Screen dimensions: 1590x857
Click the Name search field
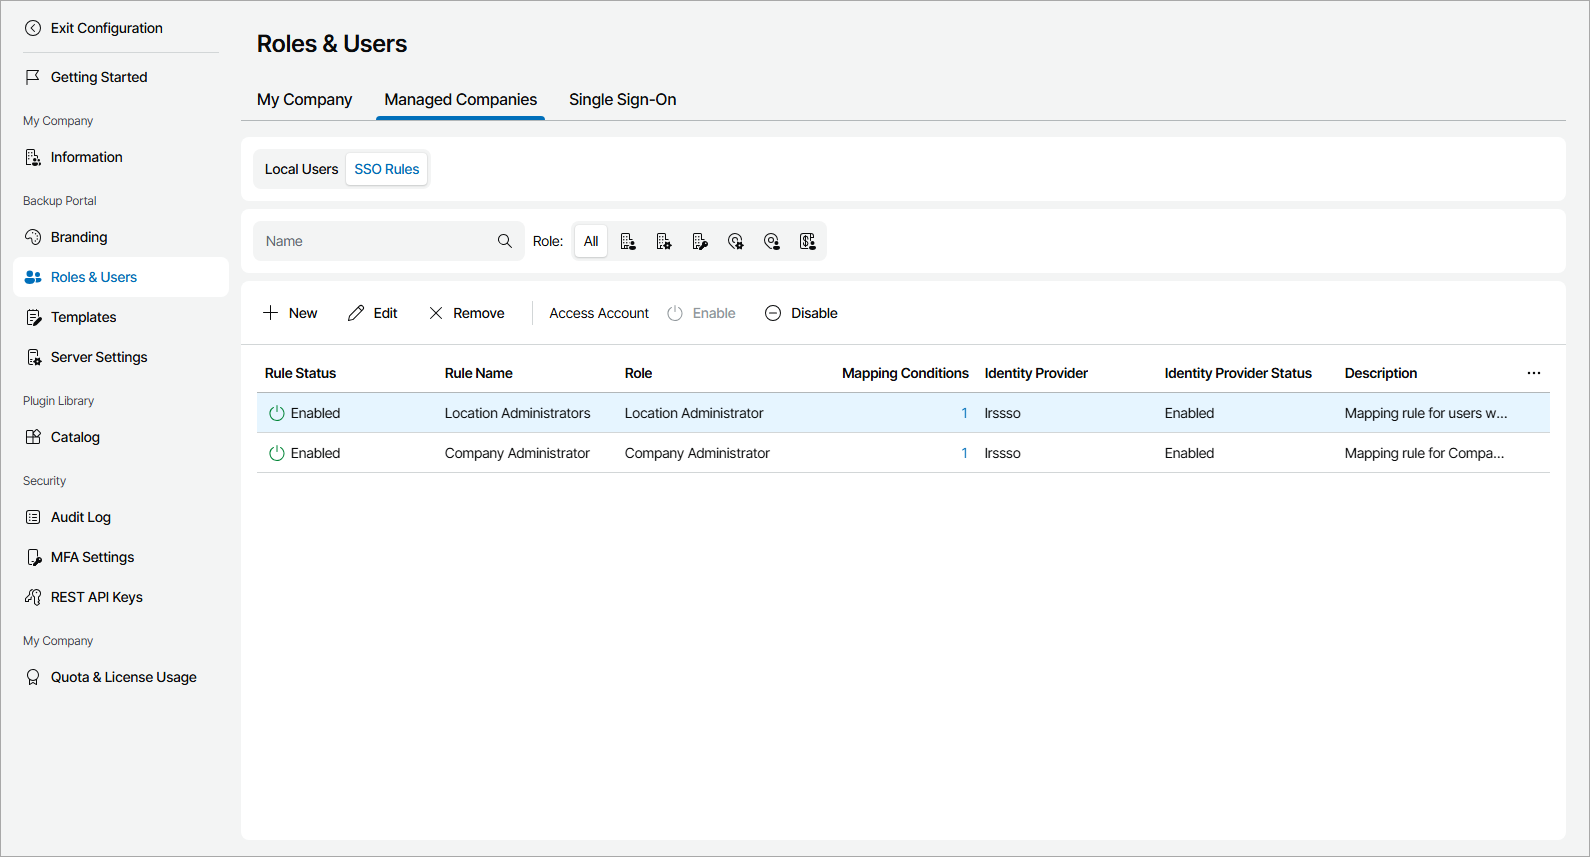[x=375, y=241]
